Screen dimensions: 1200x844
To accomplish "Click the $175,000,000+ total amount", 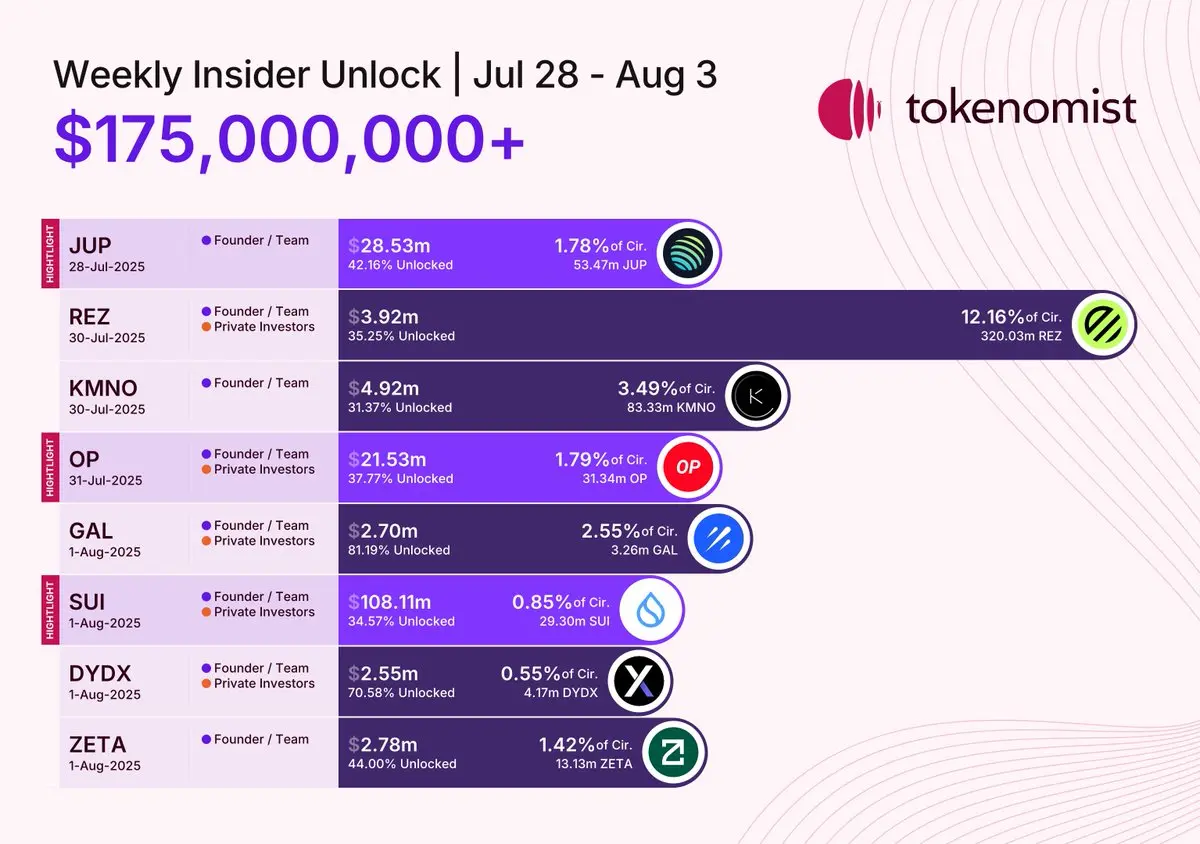I will 289,138.
